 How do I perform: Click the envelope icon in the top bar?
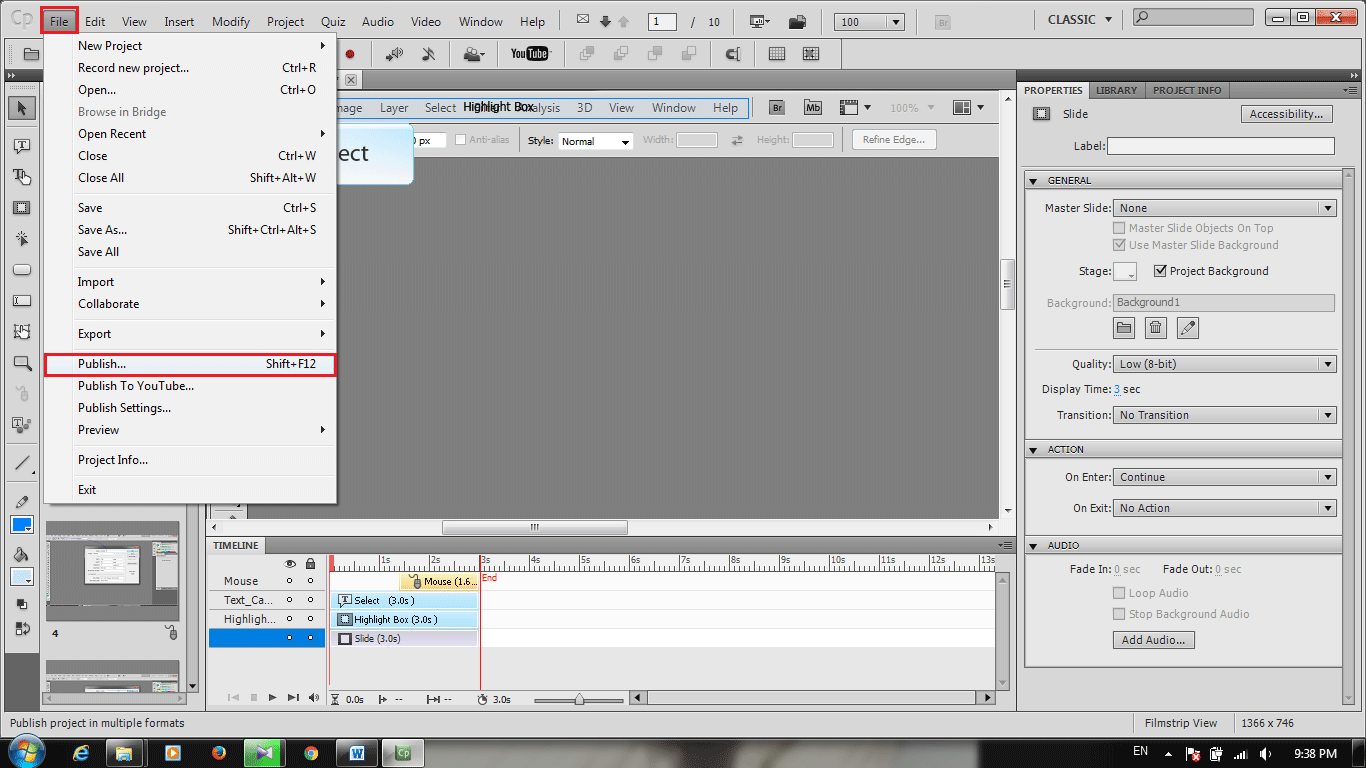[x=584, y=21]
